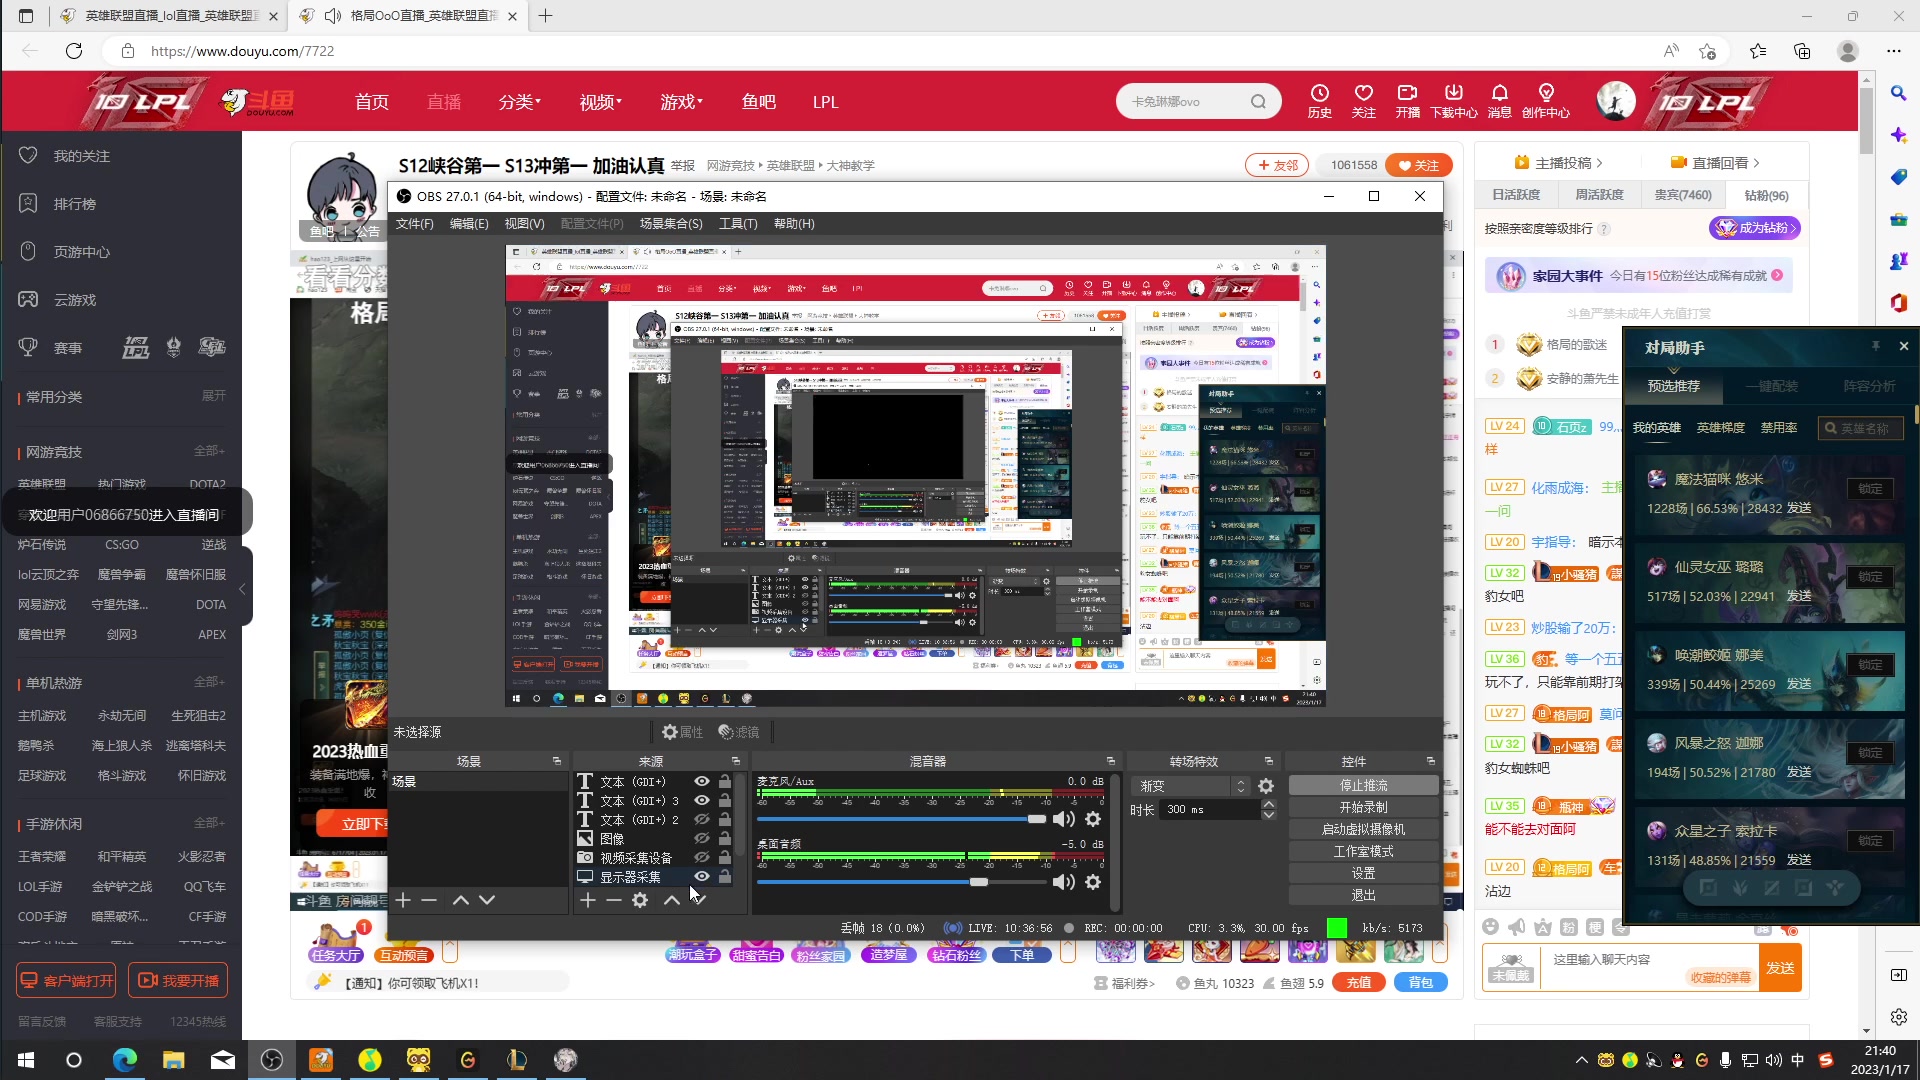Mute 桌面音频 with speaker icon
1920x1080 pixels.
point(1064,882)
